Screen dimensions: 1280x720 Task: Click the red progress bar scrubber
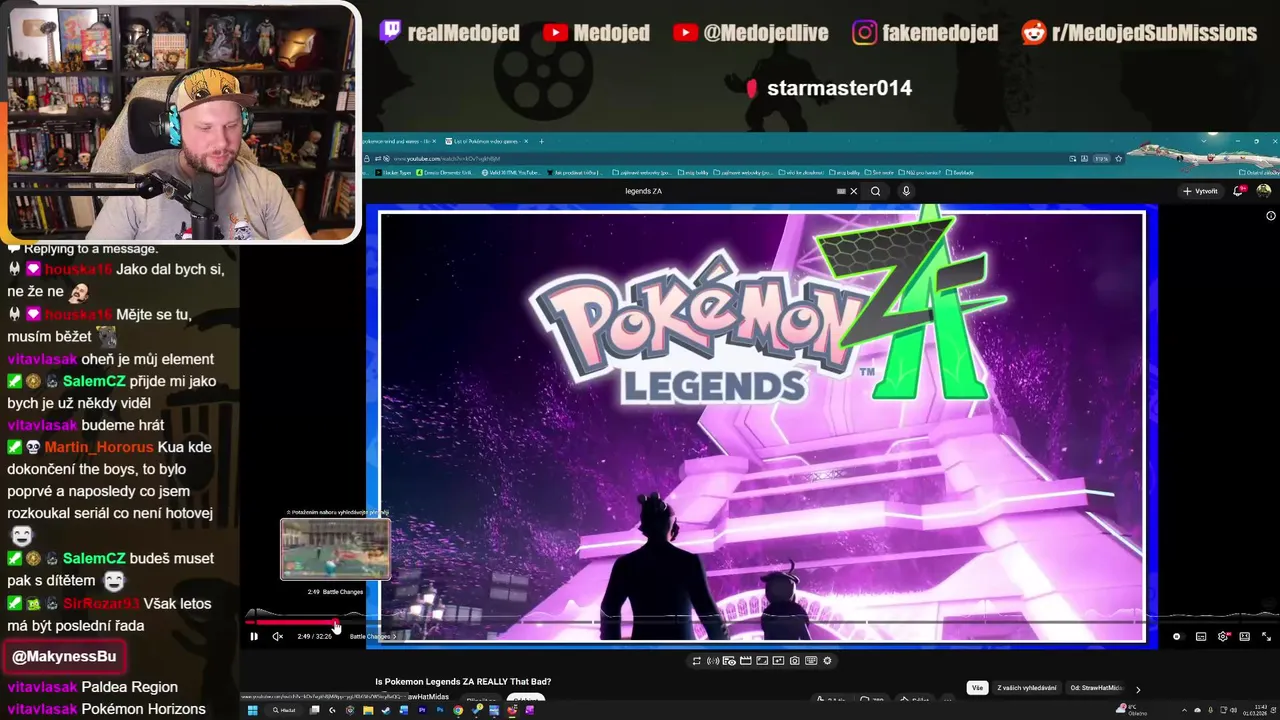[336, 623]
